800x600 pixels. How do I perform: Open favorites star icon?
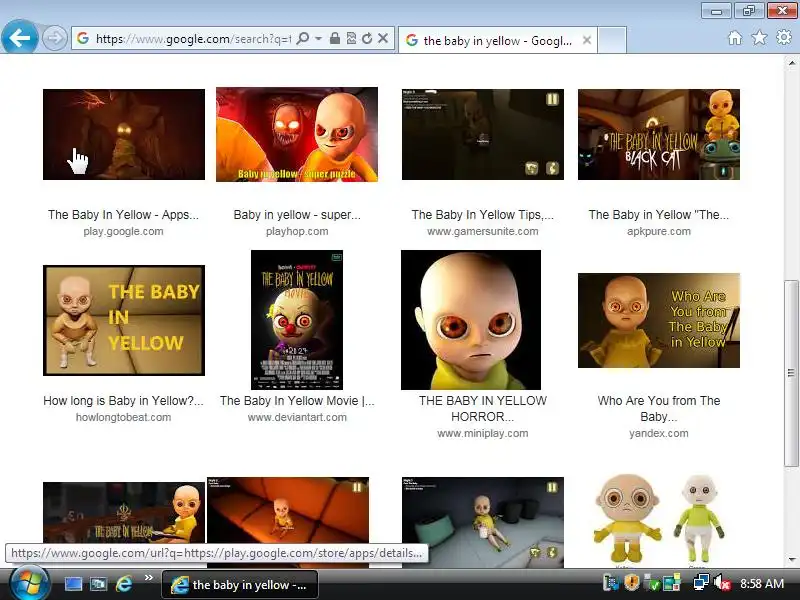(x=759, y=38)
